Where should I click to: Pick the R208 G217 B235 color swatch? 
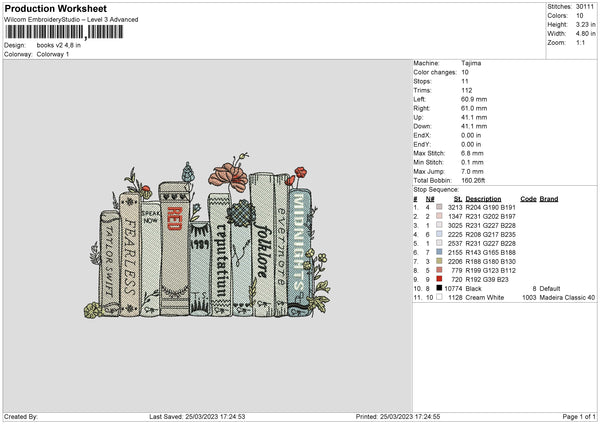pos(439,234)
